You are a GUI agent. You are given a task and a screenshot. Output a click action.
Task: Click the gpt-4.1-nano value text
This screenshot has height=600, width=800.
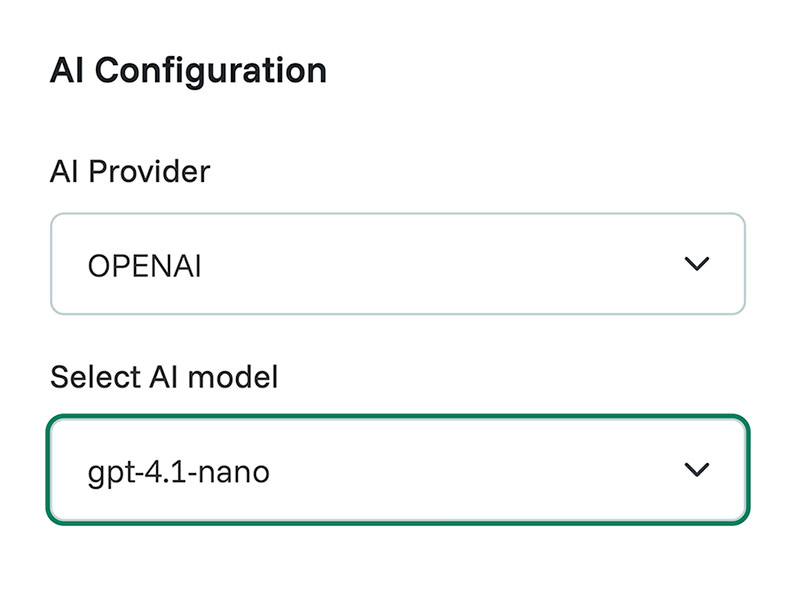pyautogui.click(x=178, y=471)
